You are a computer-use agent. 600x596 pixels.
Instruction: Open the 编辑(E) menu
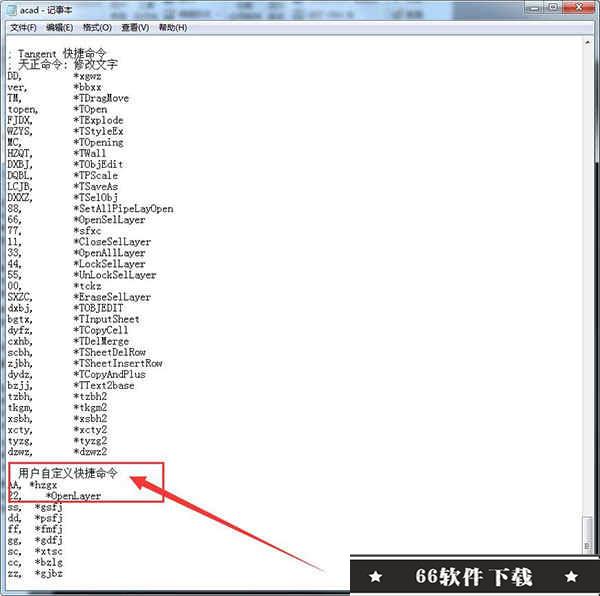59,28
